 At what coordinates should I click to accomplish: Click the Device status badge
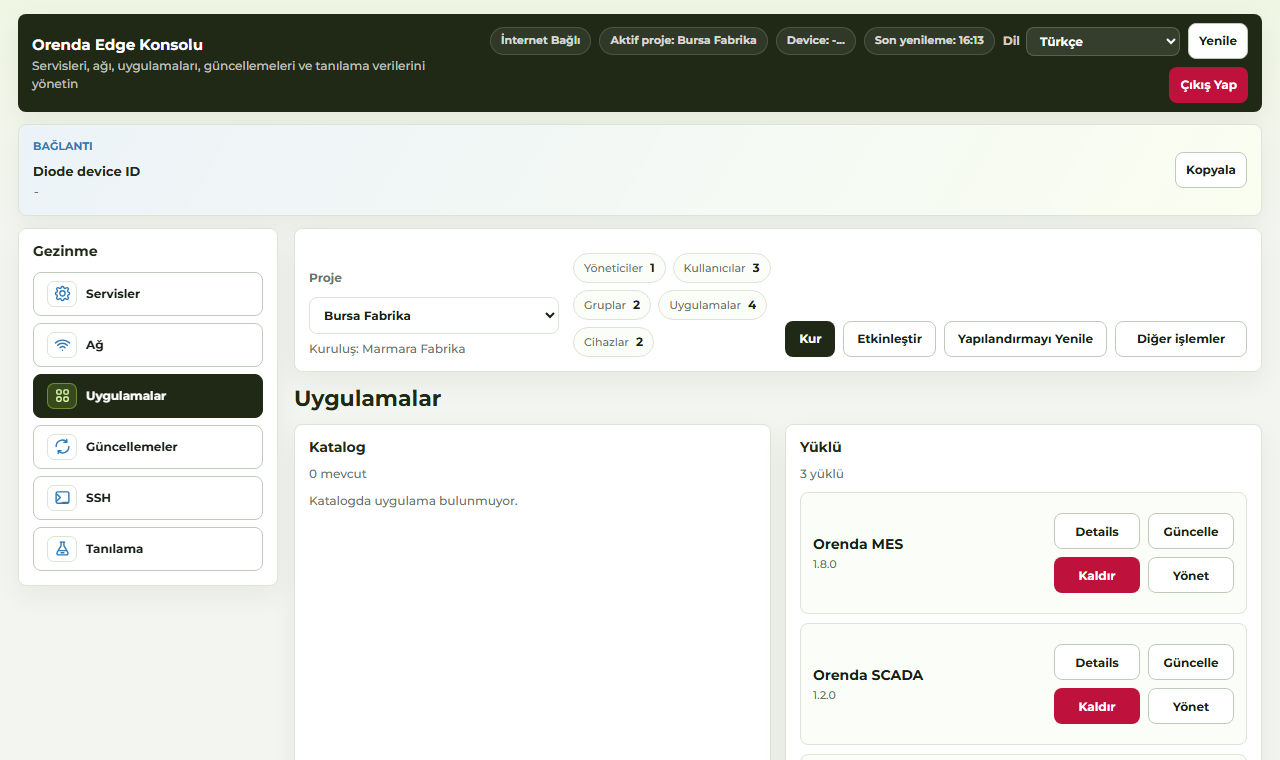click(x=816, y=41)
